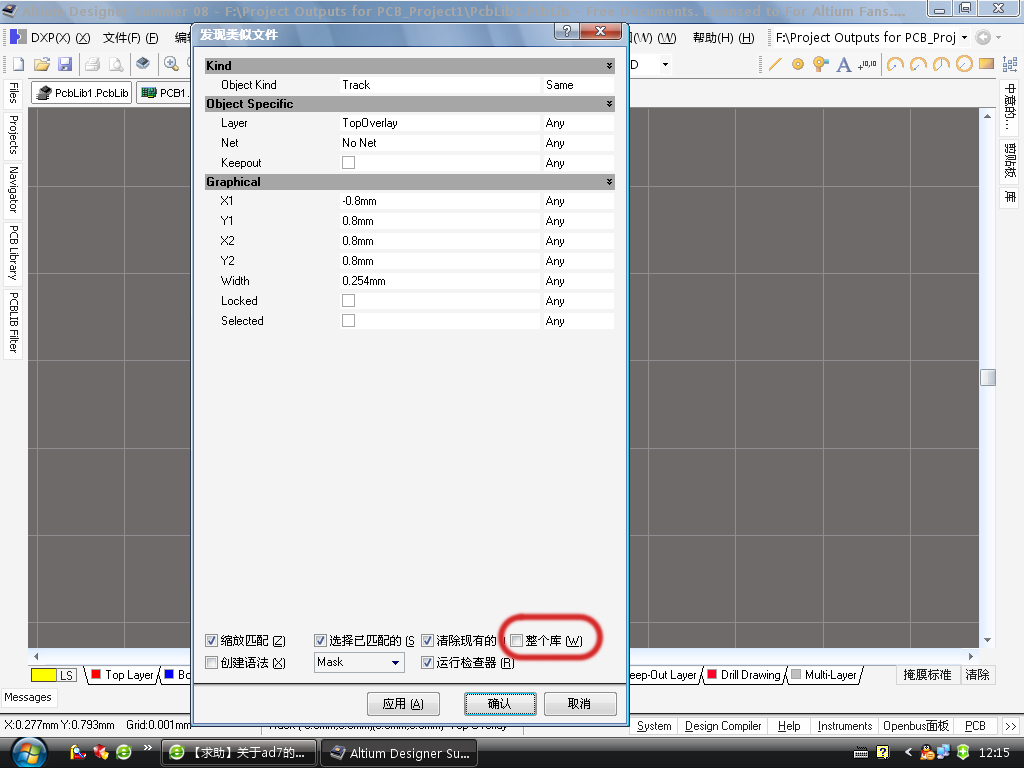Open the Object Kind 'Same' match dropdown
This screenshot has height=768, width=1024.
tap(579, 85)
